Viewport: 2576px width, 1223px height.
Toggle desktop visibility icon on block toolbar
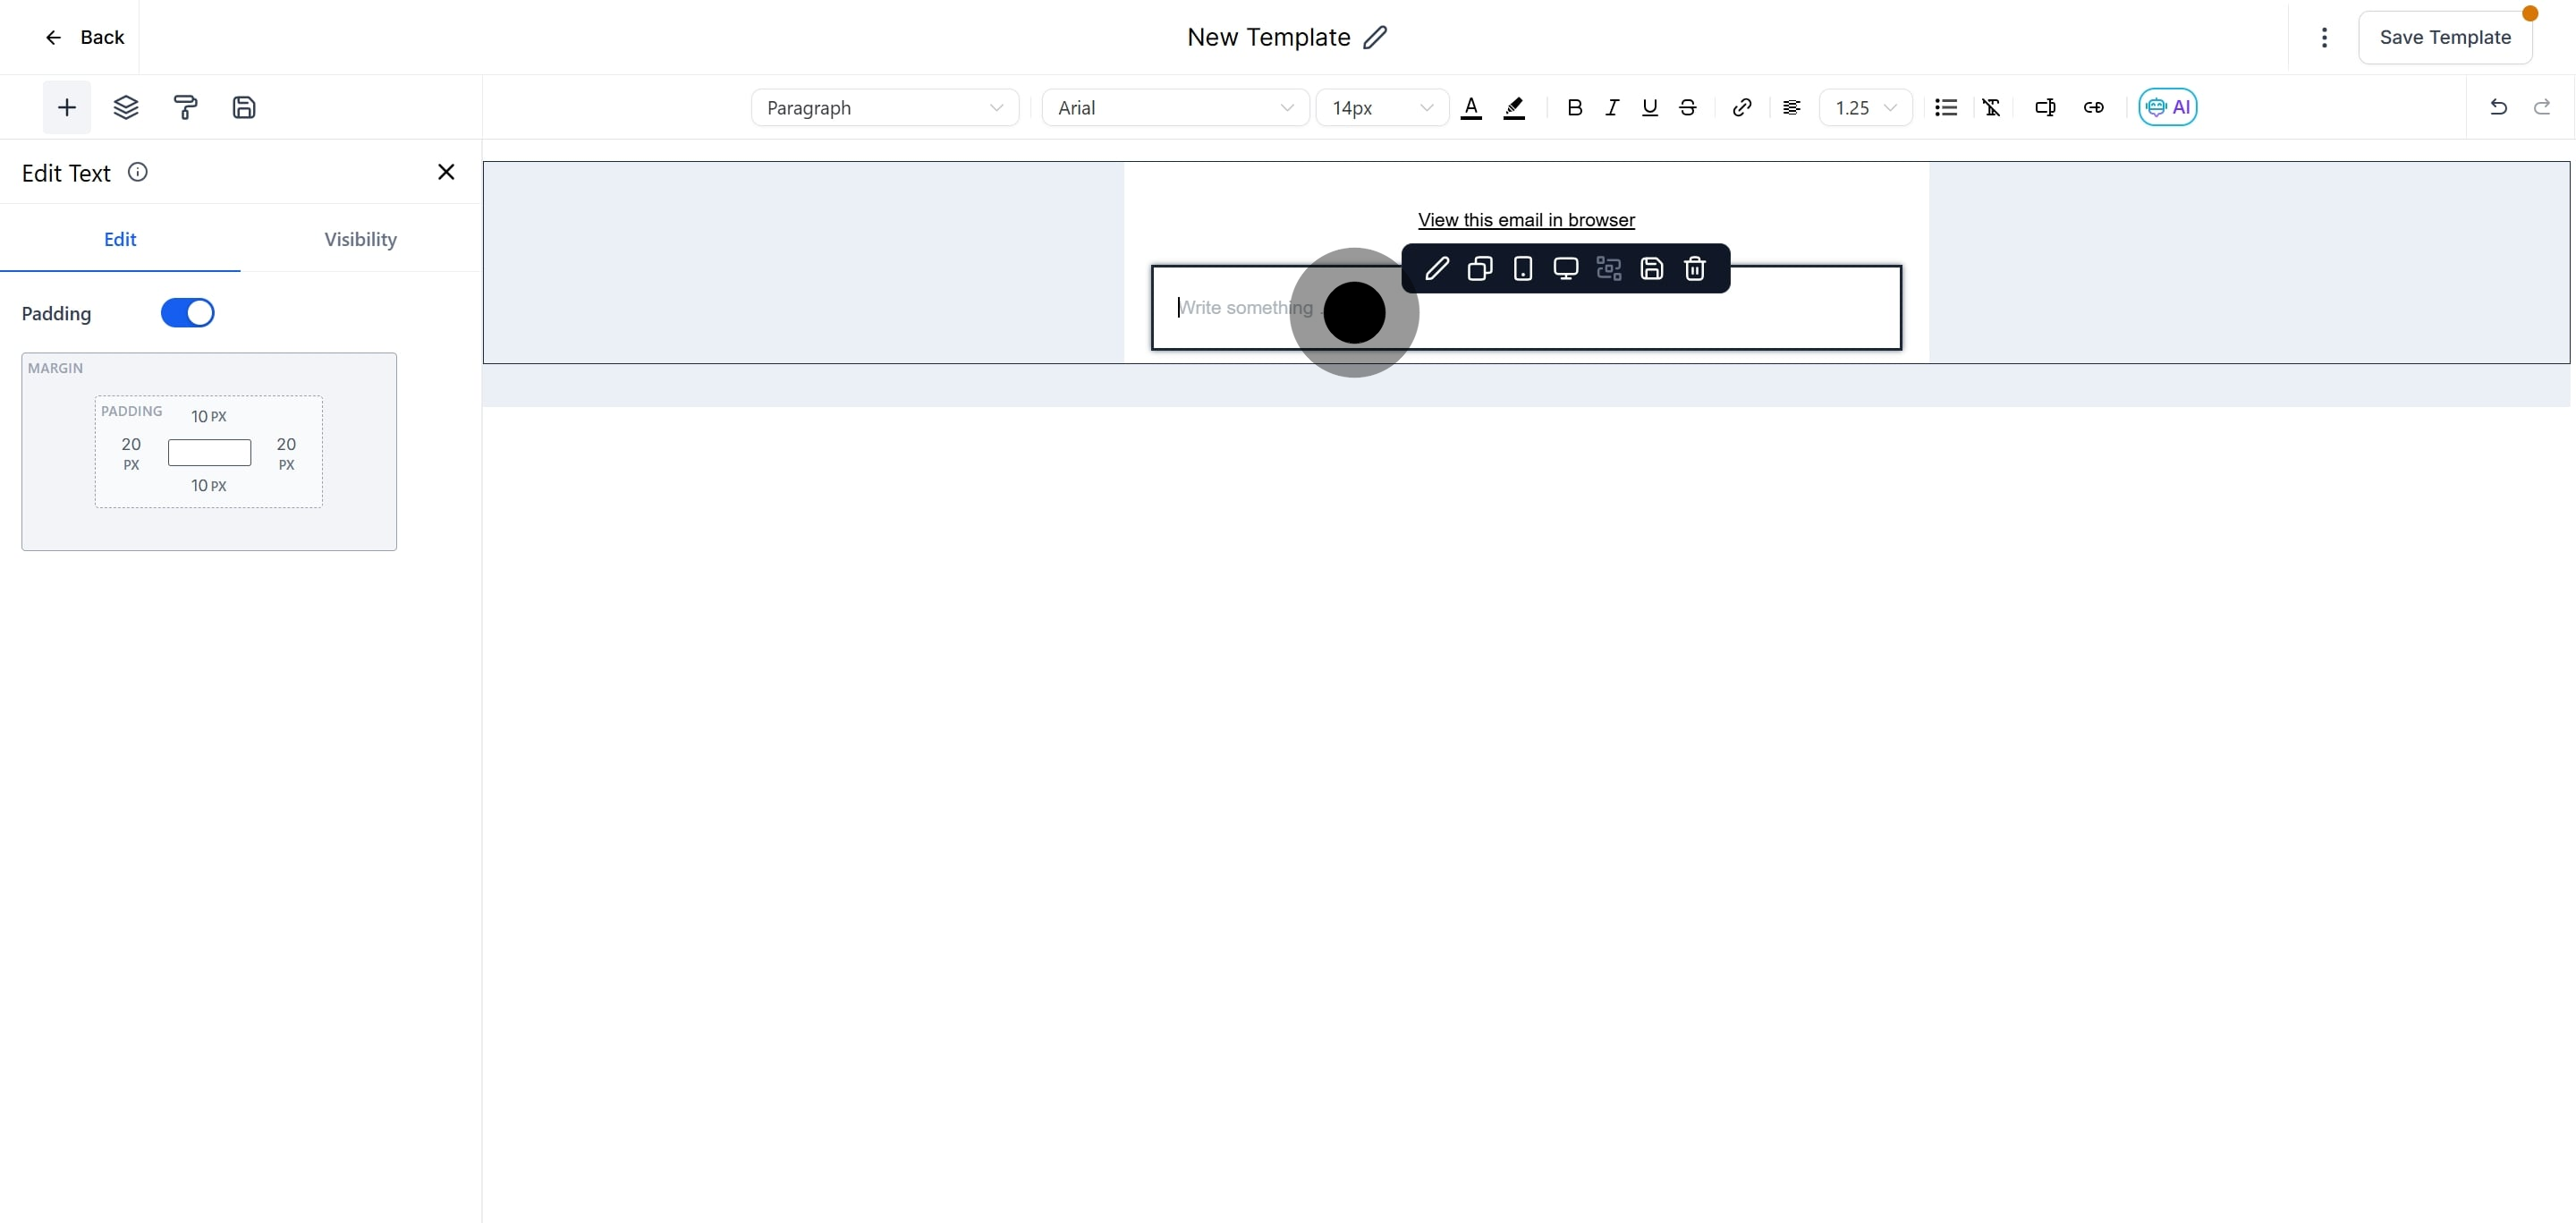pyautogui.click(x=1566, y=268)
